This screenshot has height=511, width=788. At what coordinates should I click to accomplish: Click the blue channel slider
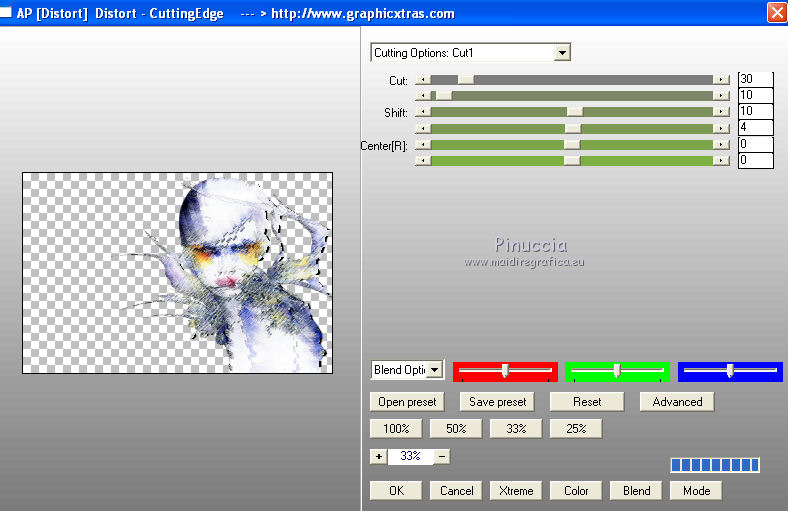pos(730,371)
